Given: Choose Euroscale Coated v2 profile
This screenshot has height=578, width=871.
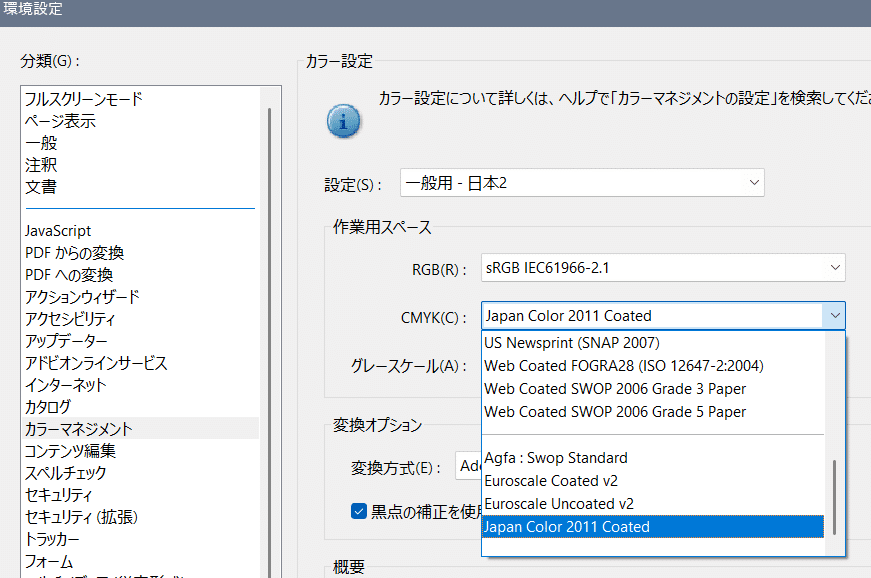Looking at the screenshot, I should click(x=653, y=481).
